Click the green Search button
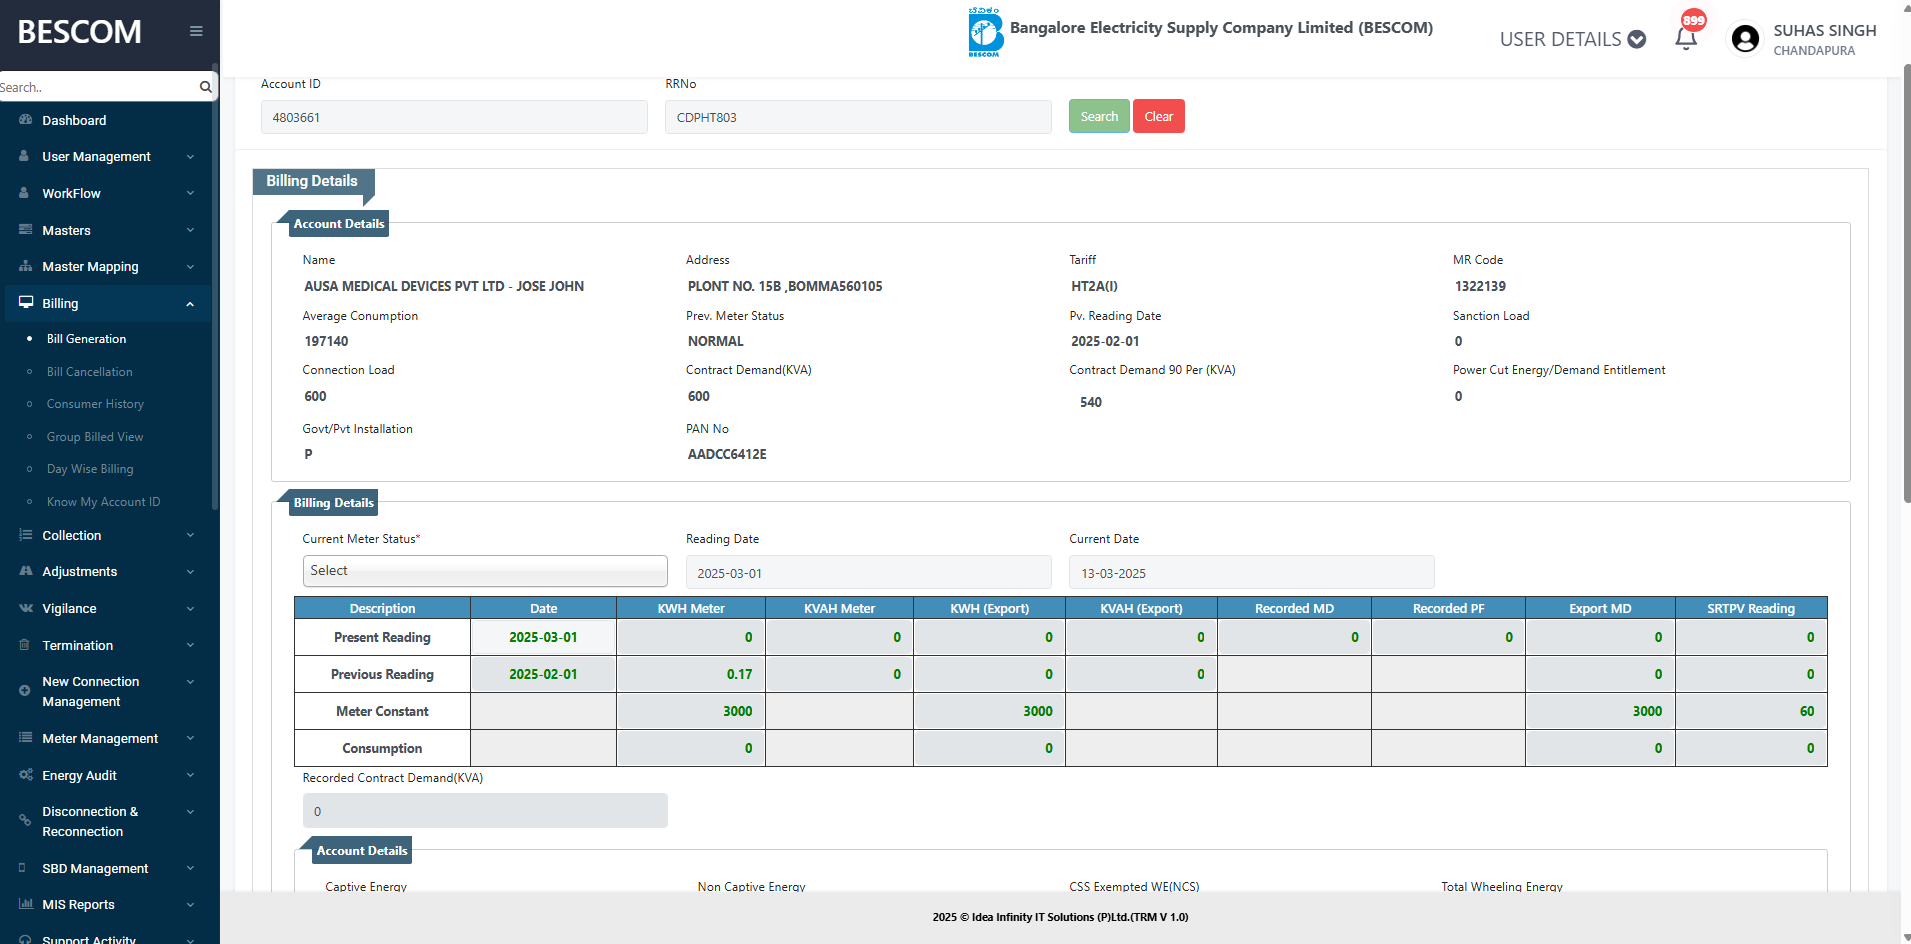The image size is (1911, 944). tap(1099, 116)
